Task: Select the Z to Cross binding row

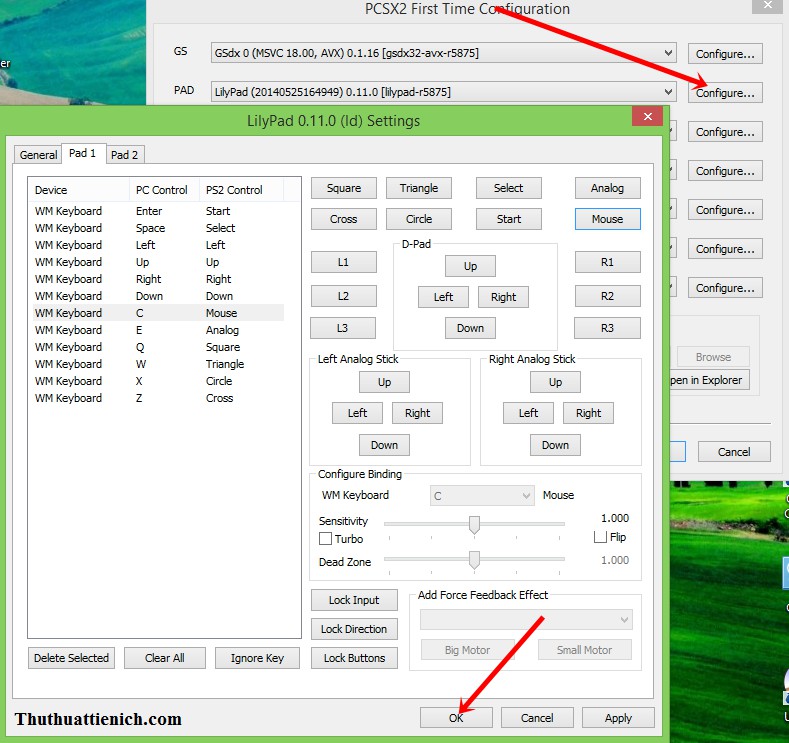Action: 158,398
